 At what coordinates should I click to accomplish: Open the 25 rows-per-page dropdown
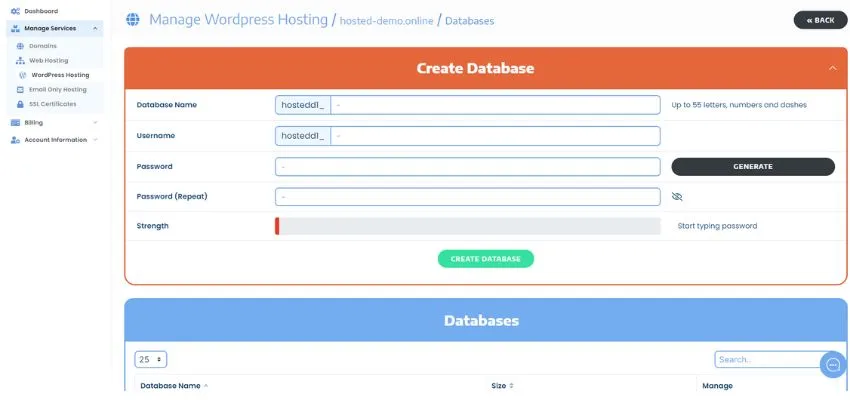coord(151,359)
